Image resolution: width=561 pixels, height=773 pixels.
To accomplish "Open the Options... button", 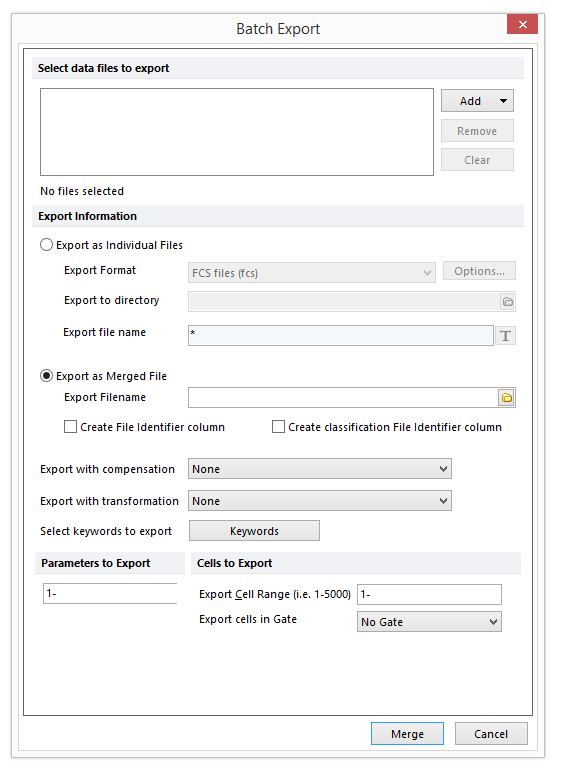I will 479,271.
